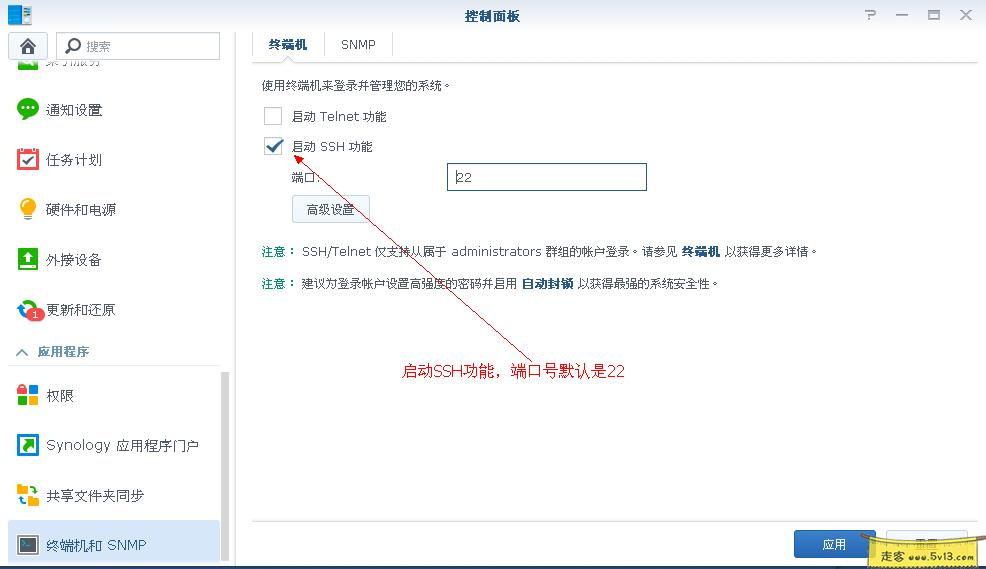Click the sidebar vertical scrollbar
Viewport: 986px width, 569px height.
pyautogui.click(x=225, y=465)
